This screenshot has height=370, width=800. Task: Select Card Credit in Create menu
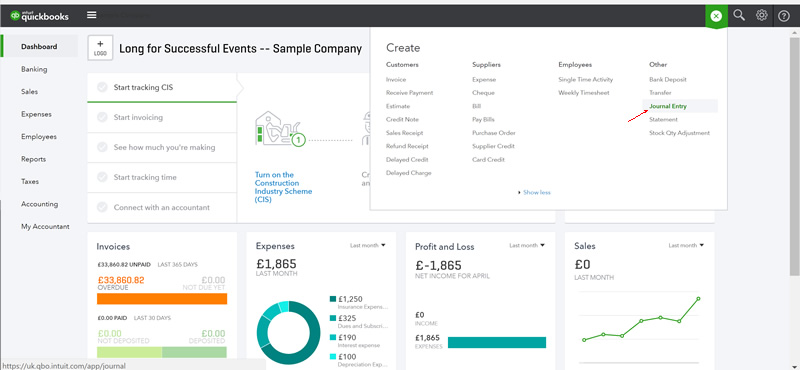coord(488,160)
